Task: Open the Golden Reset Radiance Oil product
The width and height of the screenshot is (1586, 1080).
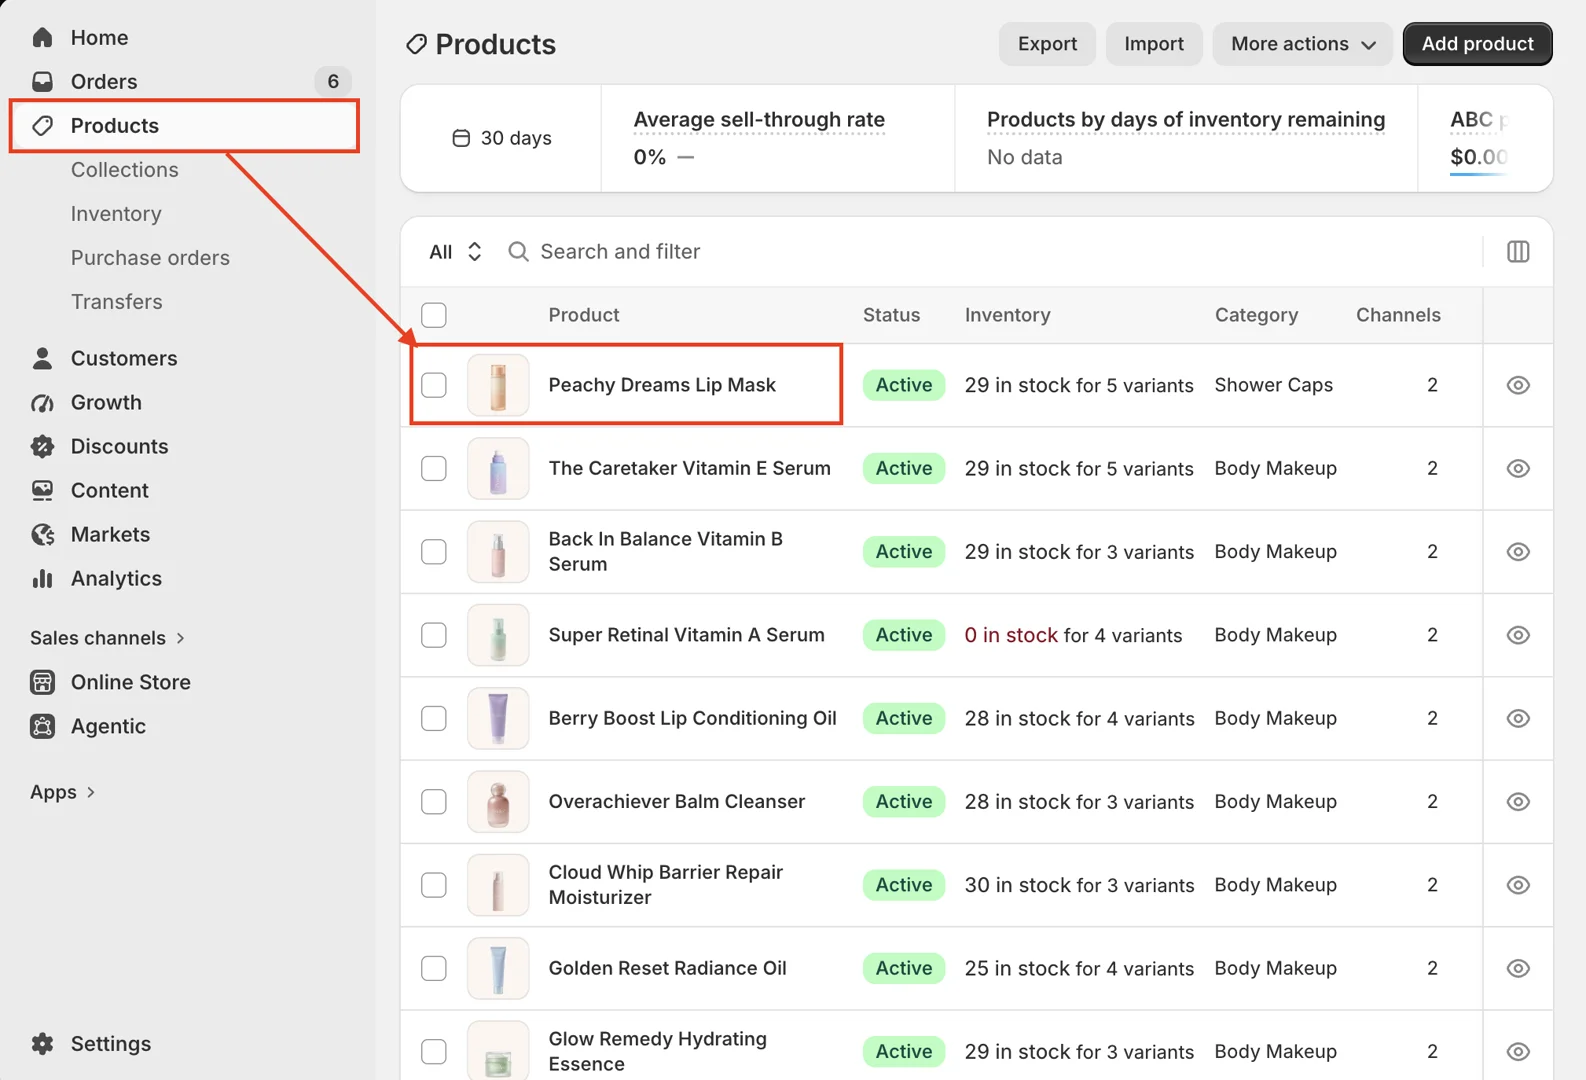Action: tap(668, 968)
